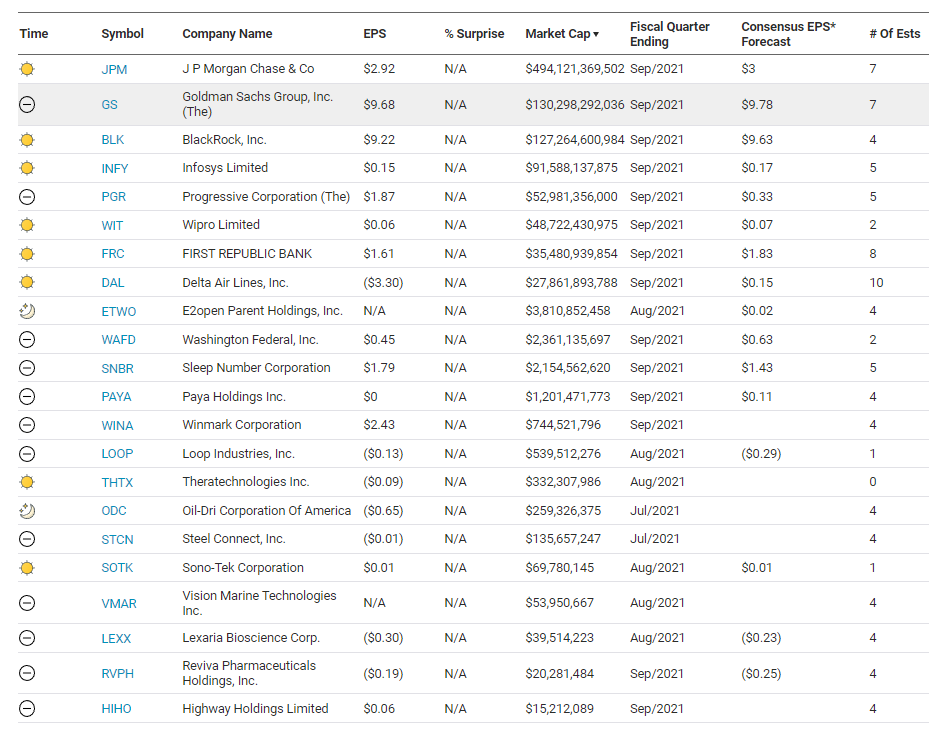Open the SOTK symbol link
Viewport: 929px width, 735px height.
click(x=117, y=567)
